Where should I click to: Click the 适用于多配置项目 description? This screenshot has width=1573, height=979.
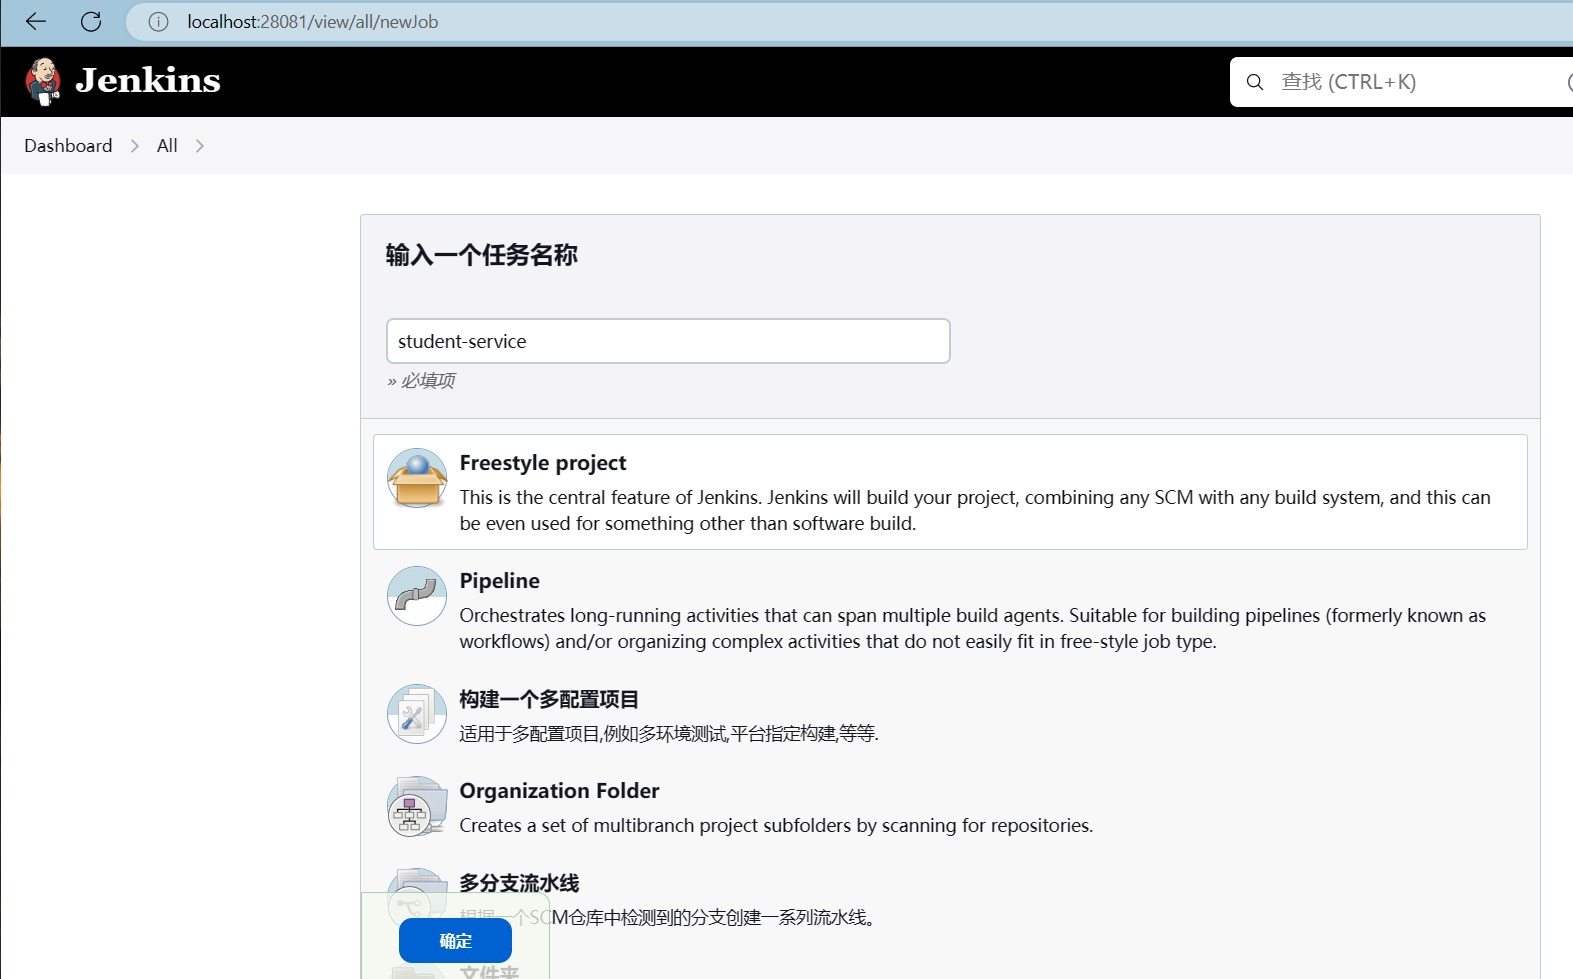669,734
